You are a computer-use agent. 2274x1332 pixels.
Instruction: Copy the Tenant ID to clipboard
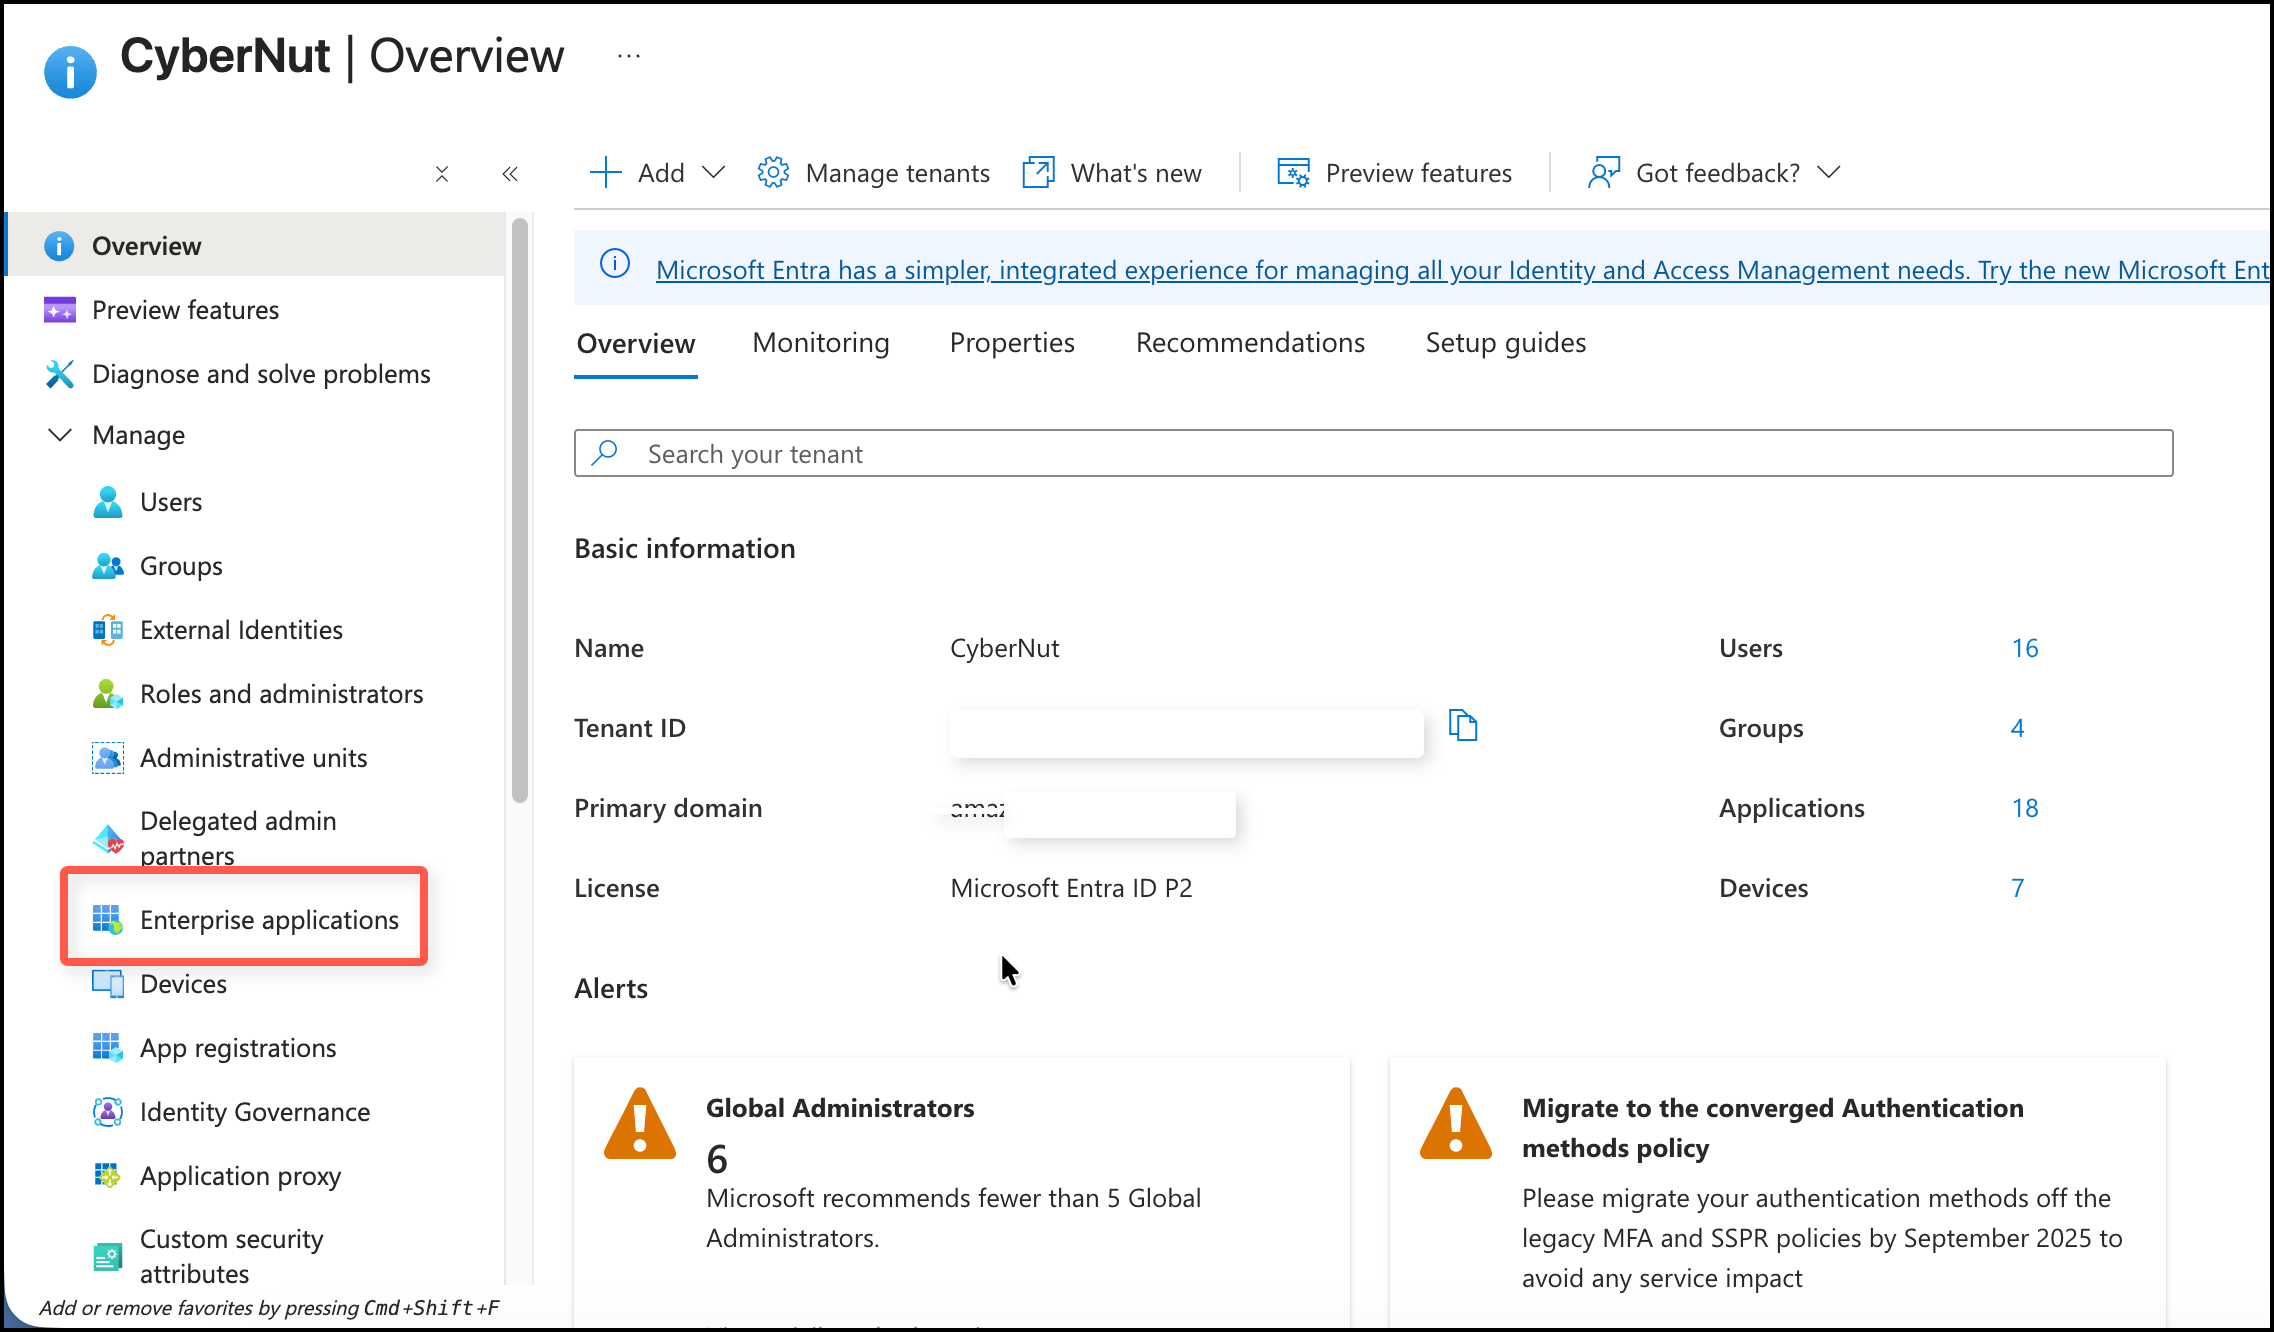pyautogui.click(x=1463, y=726)
